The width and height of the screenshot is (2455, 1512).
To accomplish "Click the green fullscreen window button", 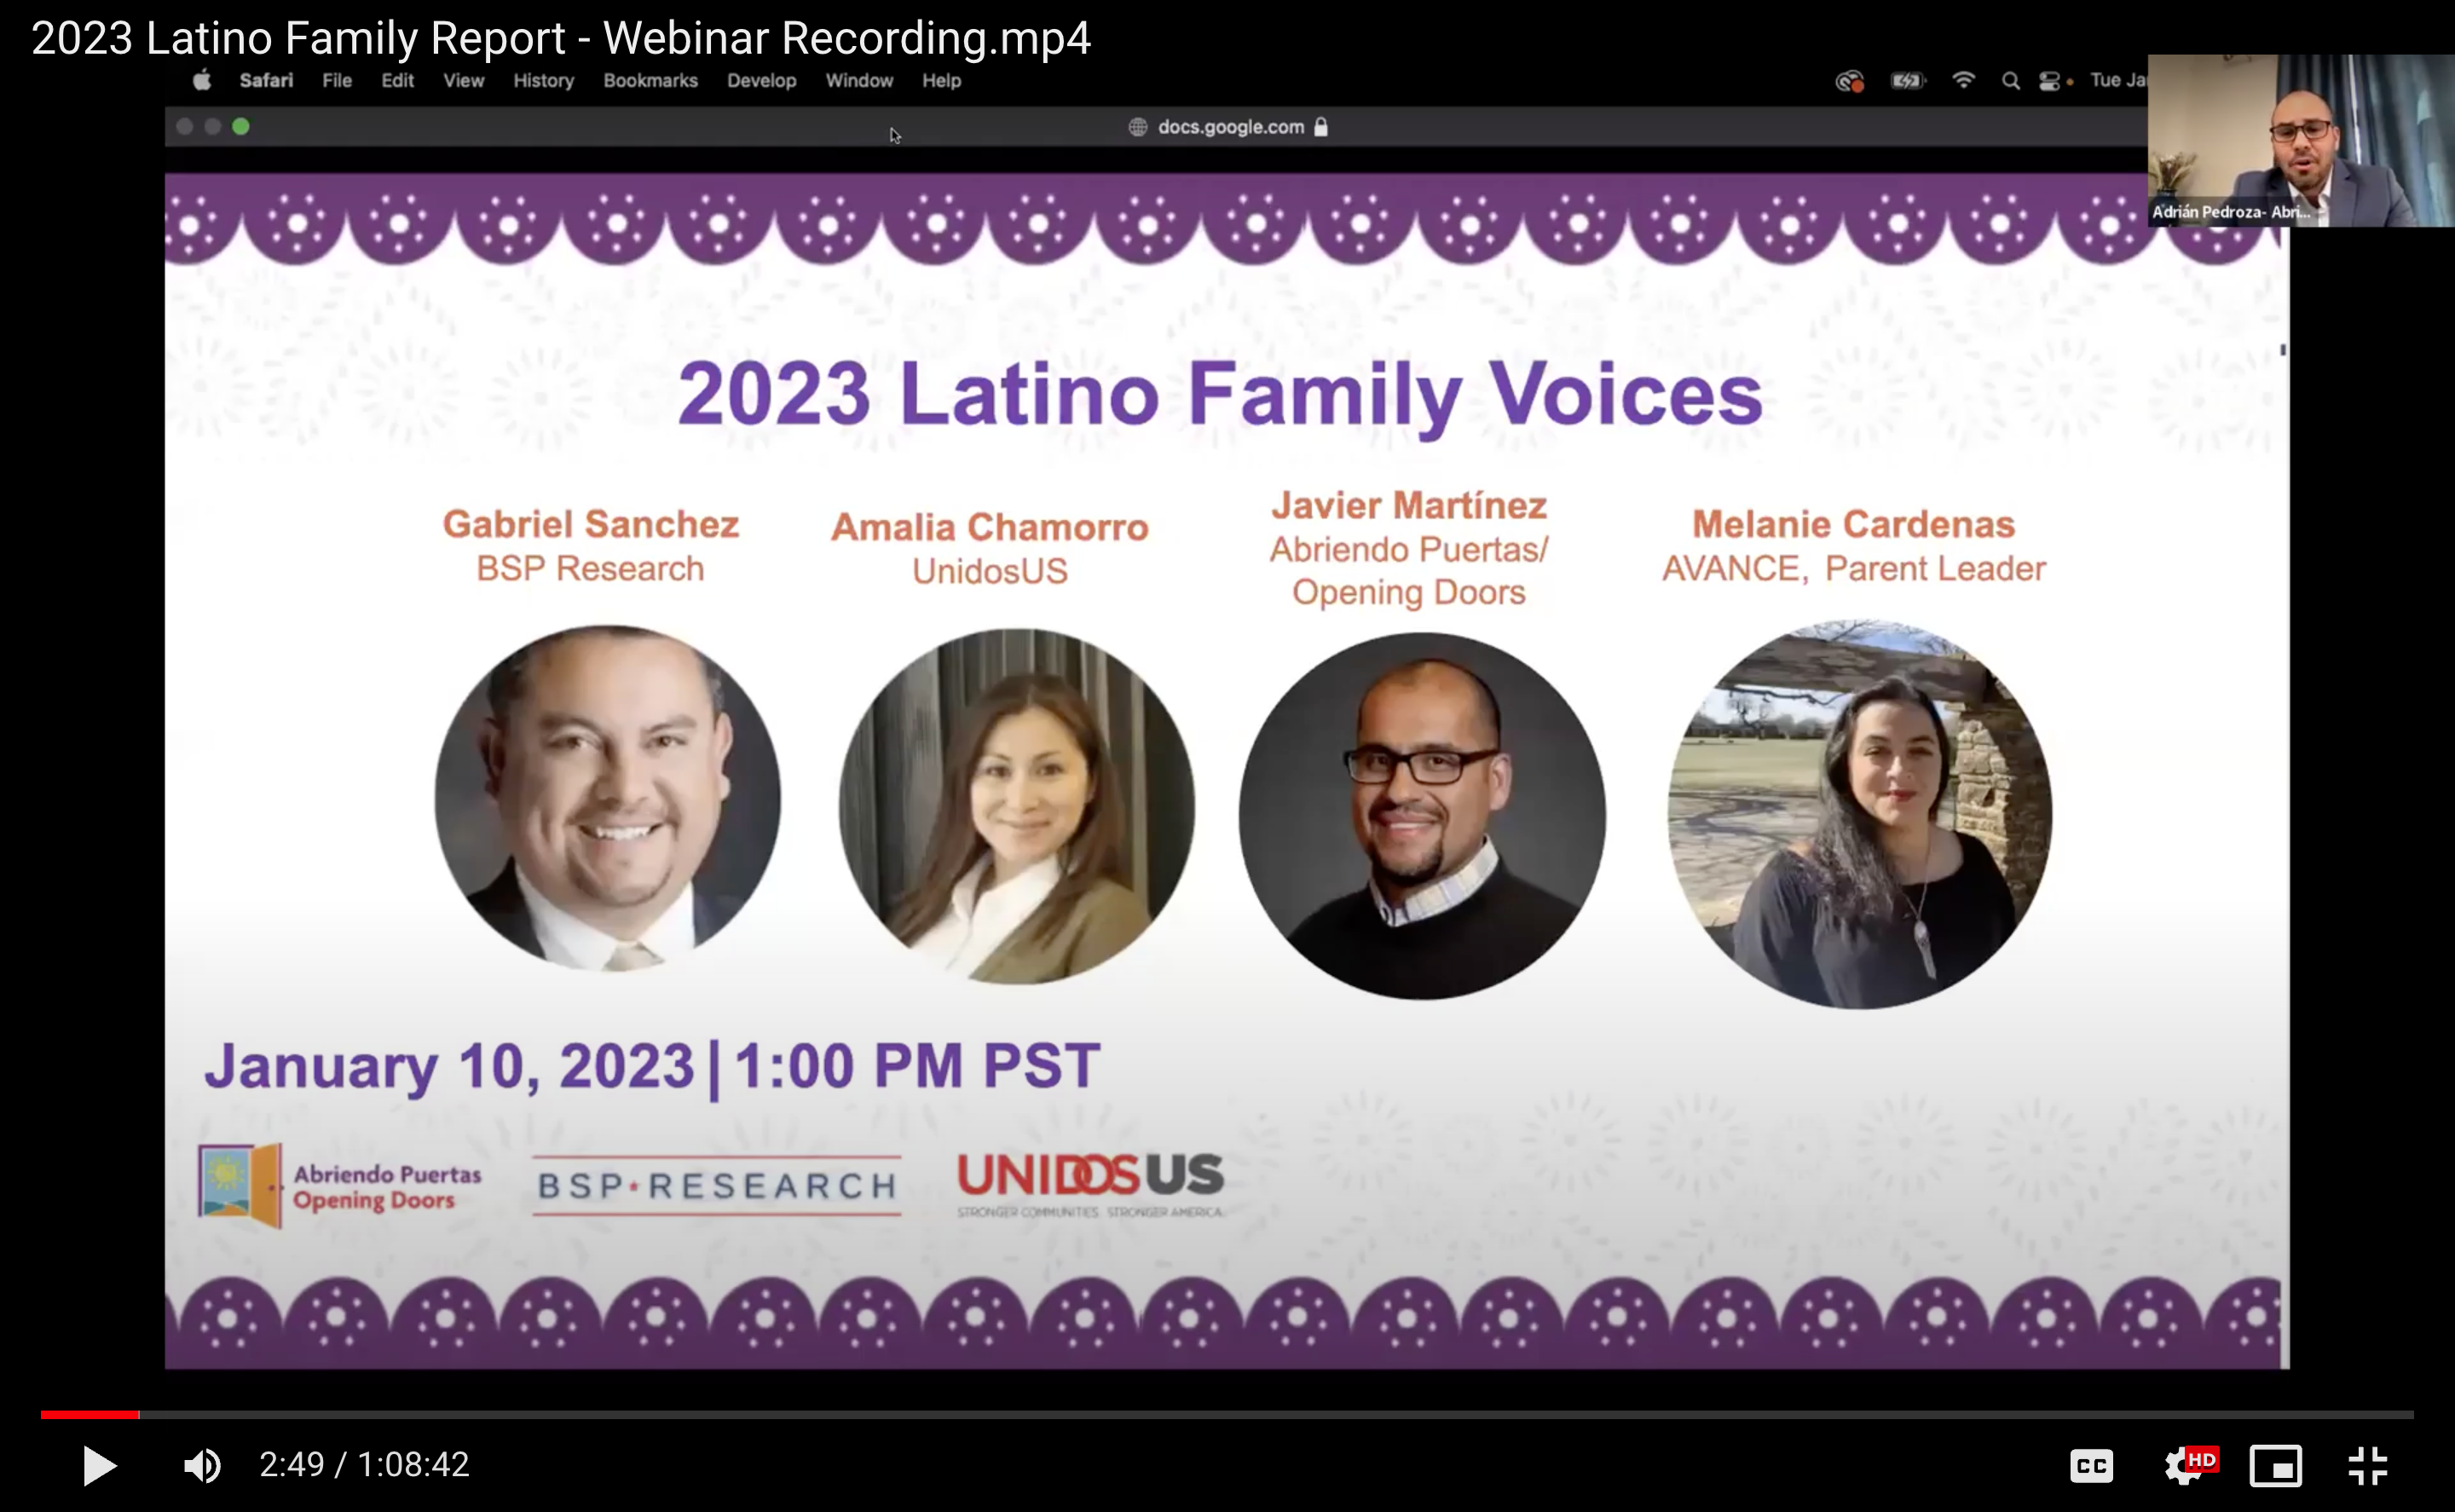I will (x=241, y=127).
